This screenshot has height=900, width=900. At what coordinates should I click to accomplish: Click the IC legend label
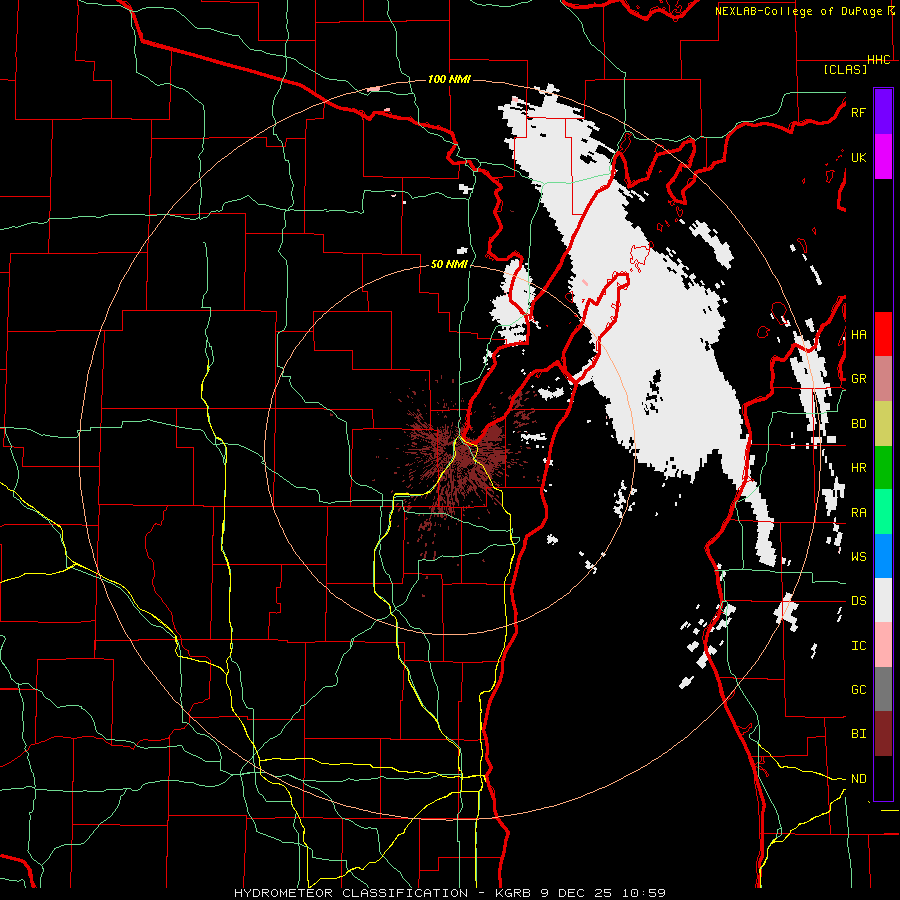(x=858, y=646)
